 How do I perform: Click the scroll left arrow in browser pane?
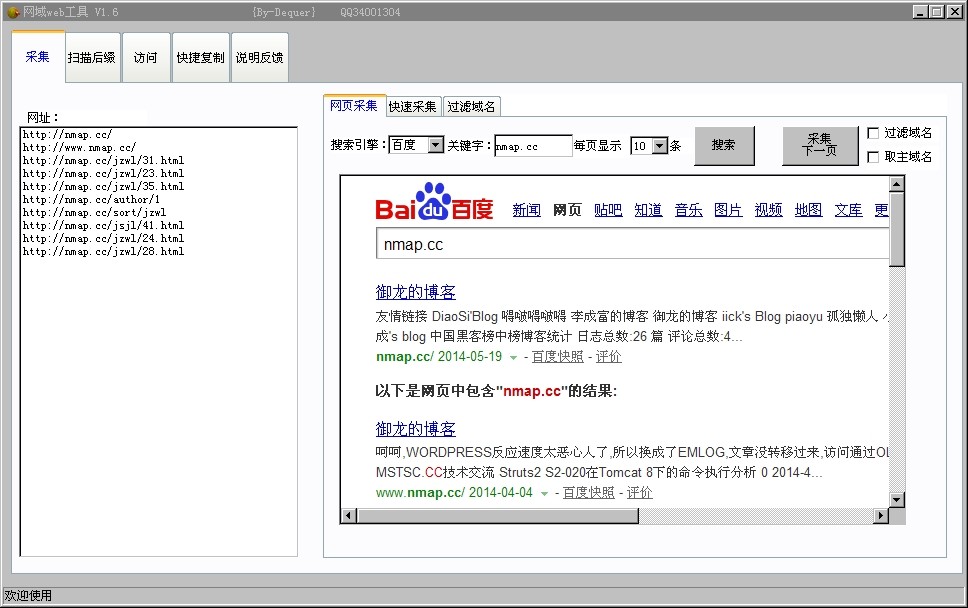click(x=349, y=515)
